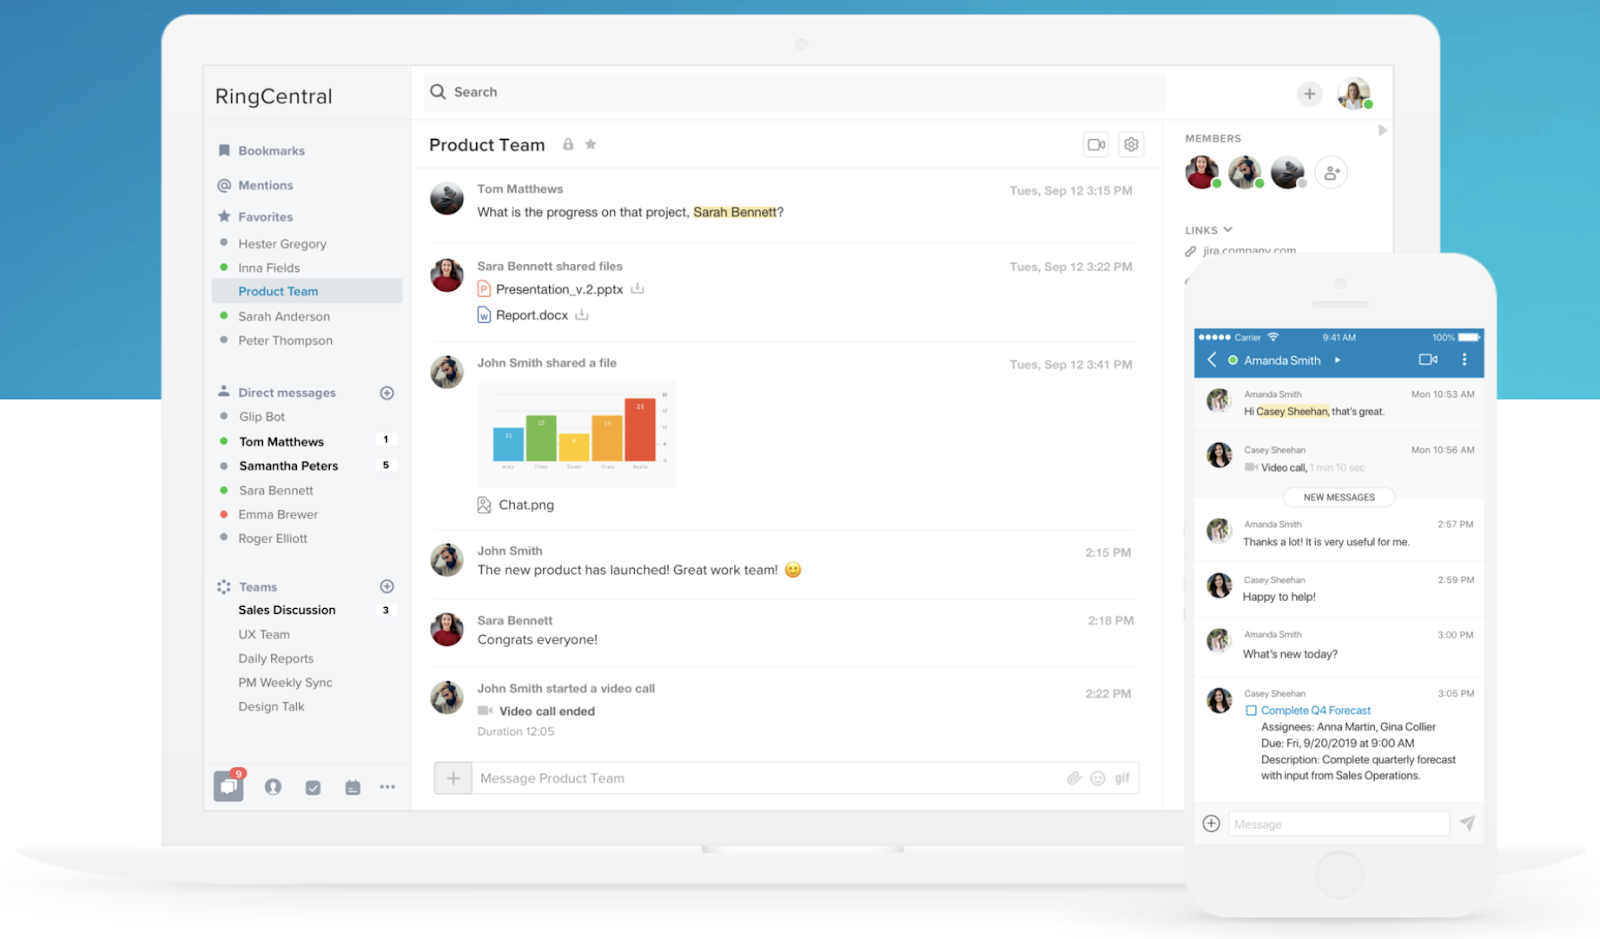Open the Report.docx file
Screen dimensions: 1600x939
532,315
